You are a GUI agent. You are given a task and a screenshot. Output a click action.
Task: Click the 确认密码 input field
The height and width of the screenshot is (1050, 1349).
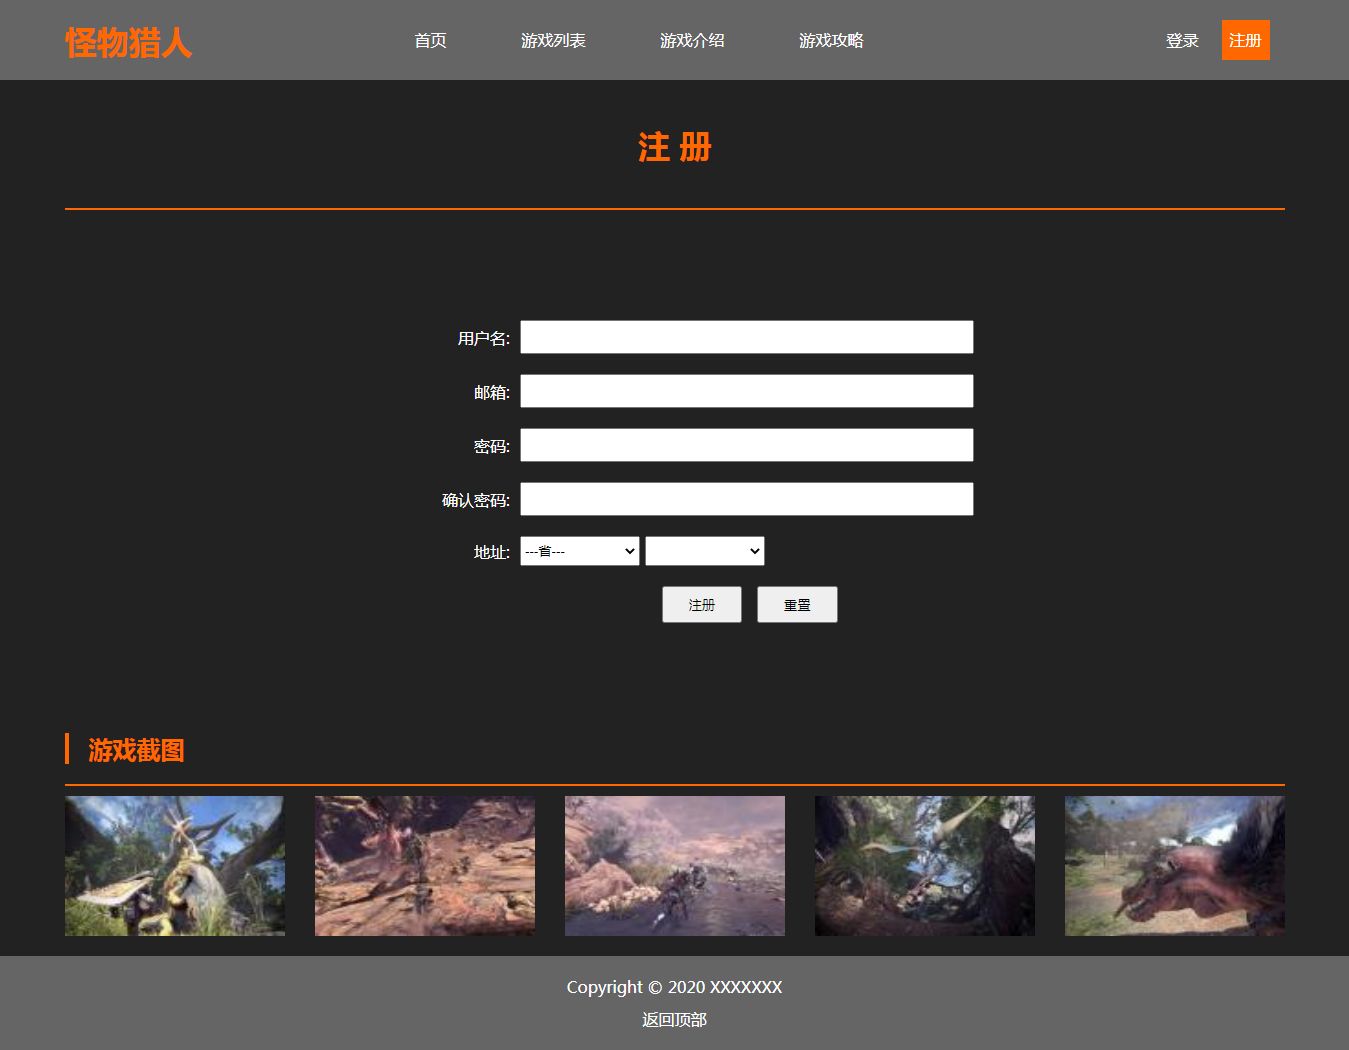(747, 499)
